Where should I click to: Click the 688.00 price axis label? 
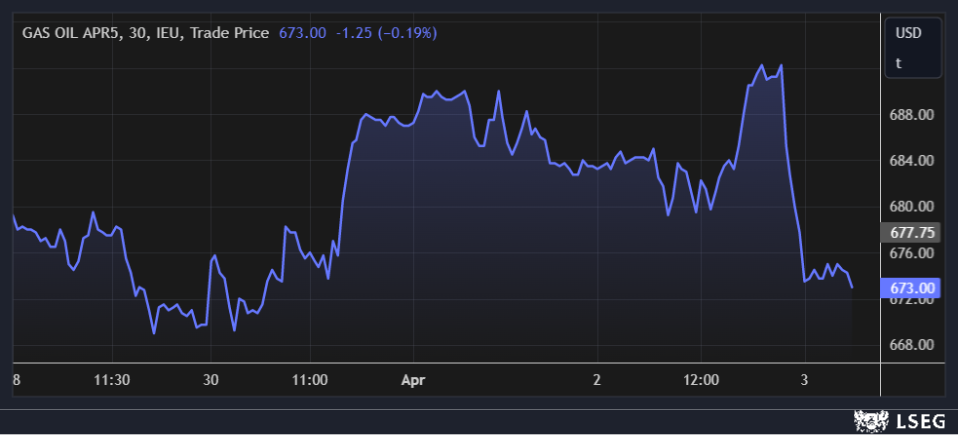(911, 115)
